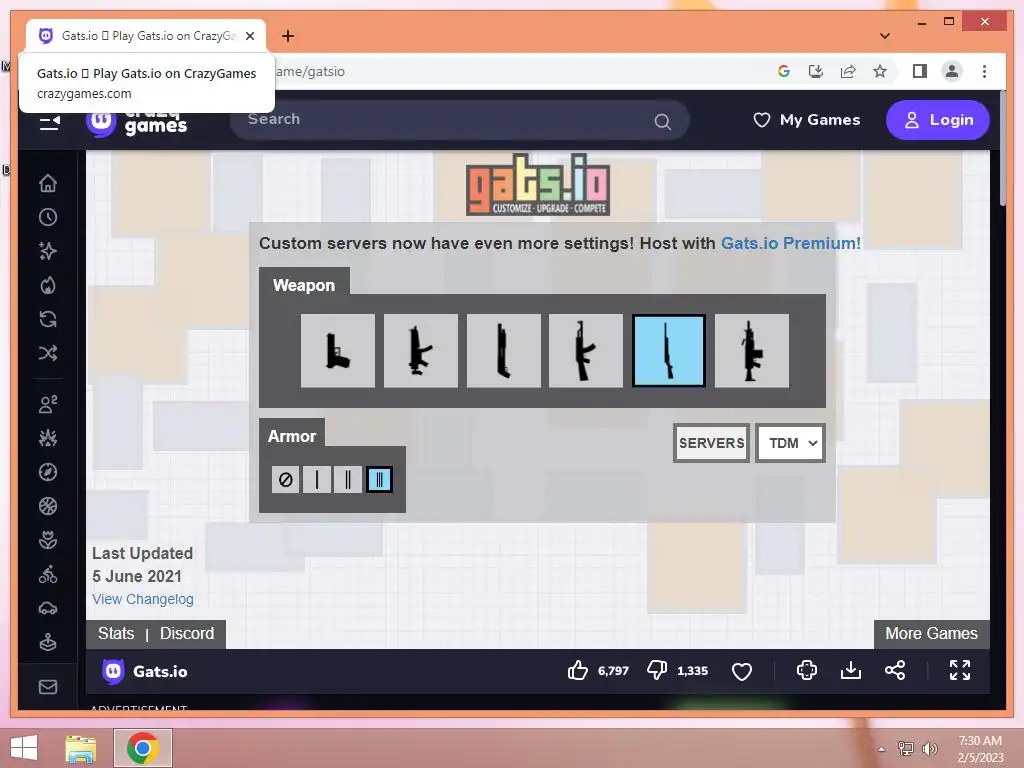
Task: Click the SERVERS button
Action: [x=711, y=443]
